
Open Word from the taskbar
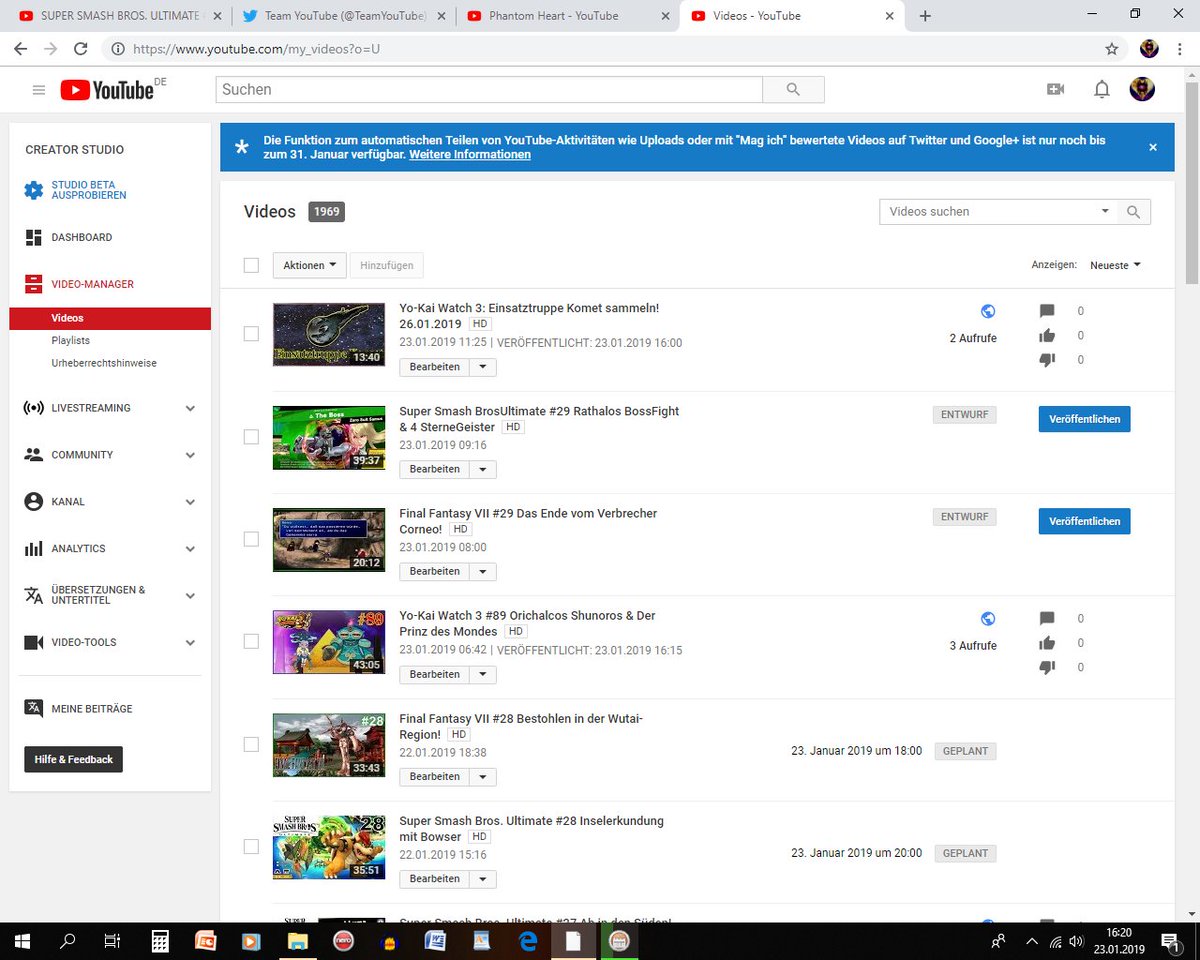coord(435,941)
